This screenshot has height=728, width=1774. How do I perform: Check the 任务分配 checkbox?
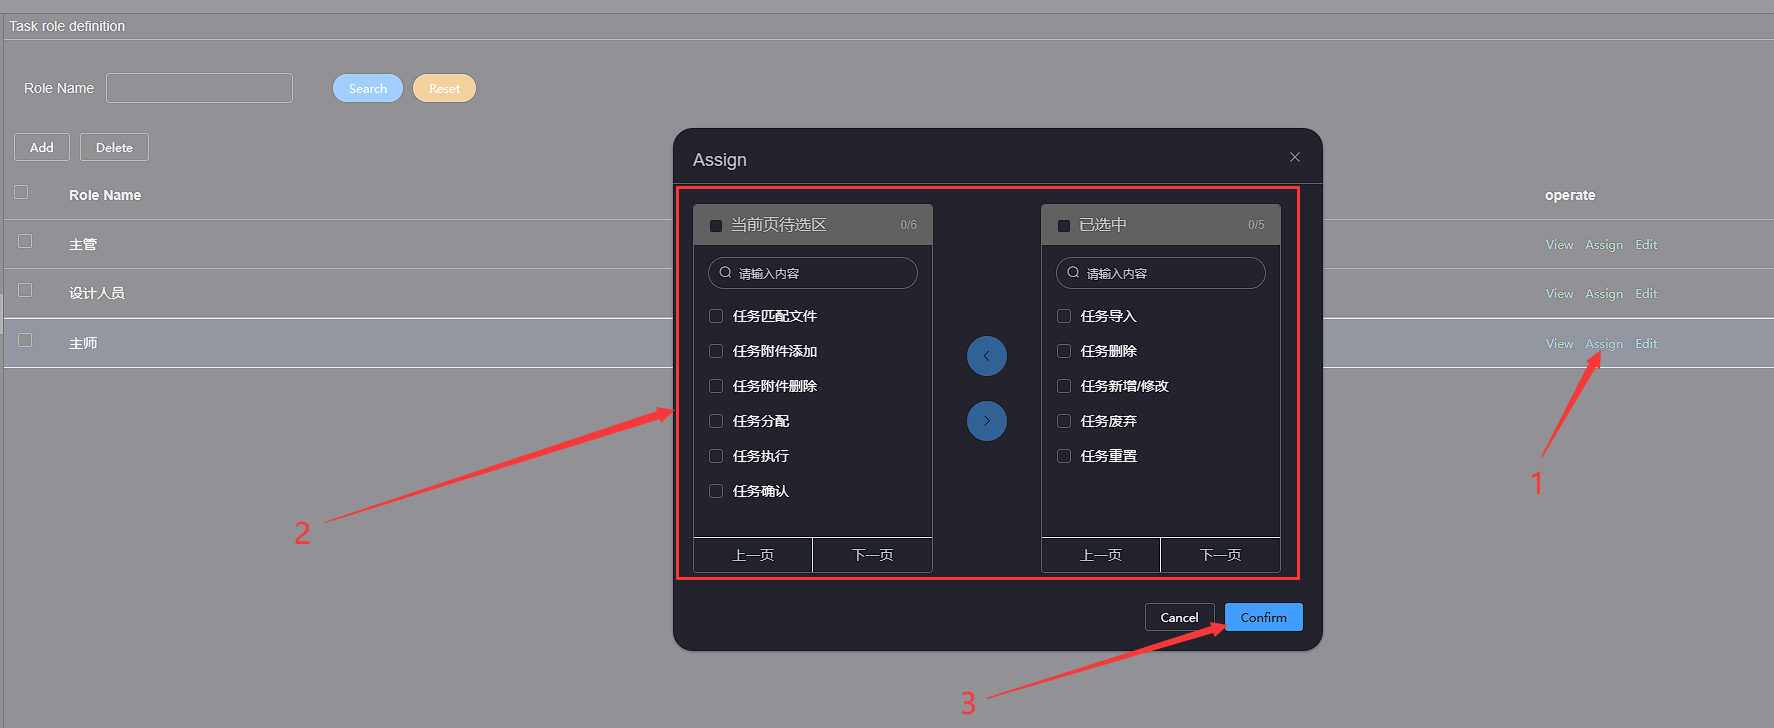pos(716,421)
